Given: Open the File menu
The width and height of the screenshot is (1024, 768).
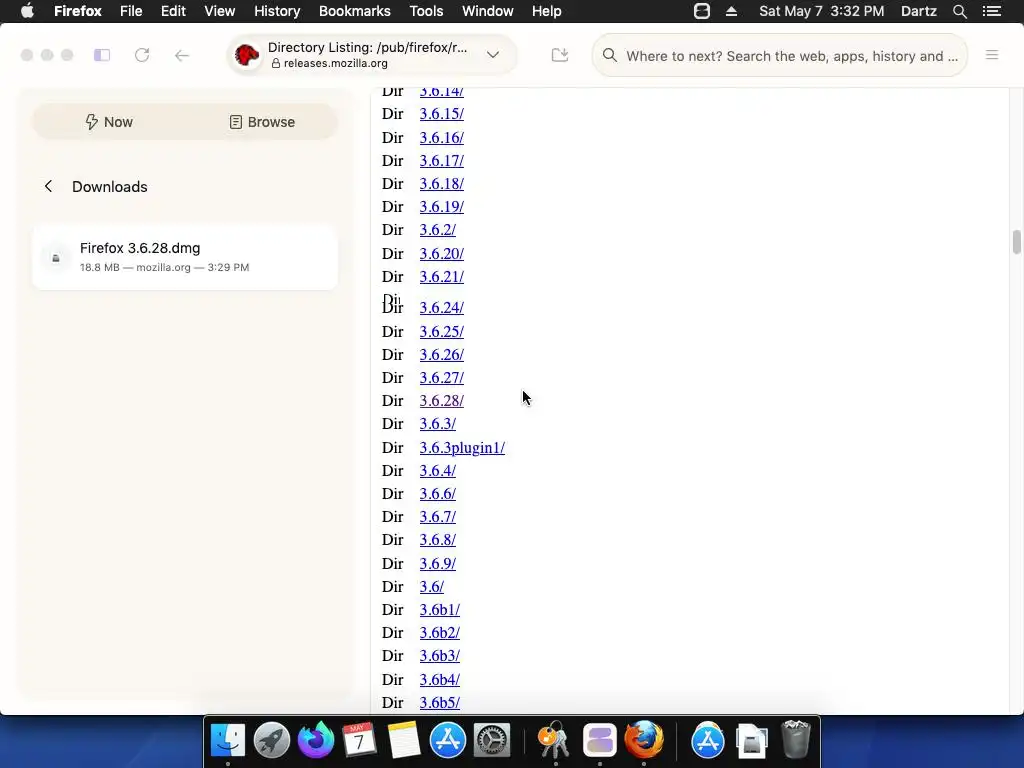Looking at the screenshot, I should click(x=131, y=11).
